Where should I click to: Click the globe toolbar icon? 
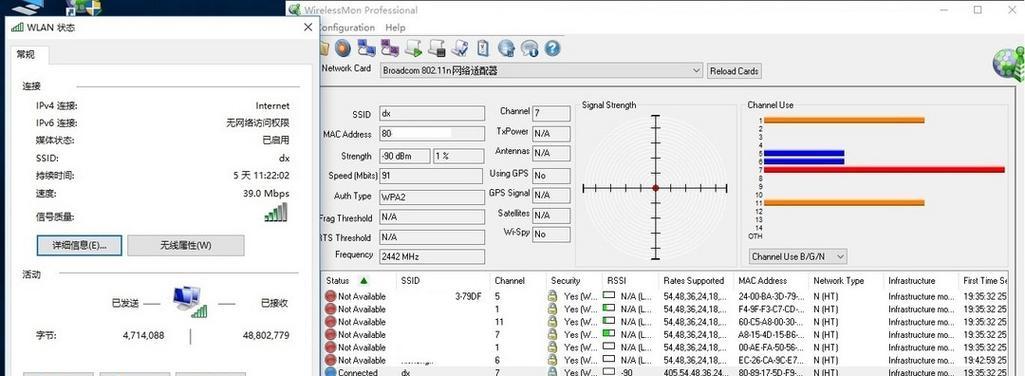[506, 48]
